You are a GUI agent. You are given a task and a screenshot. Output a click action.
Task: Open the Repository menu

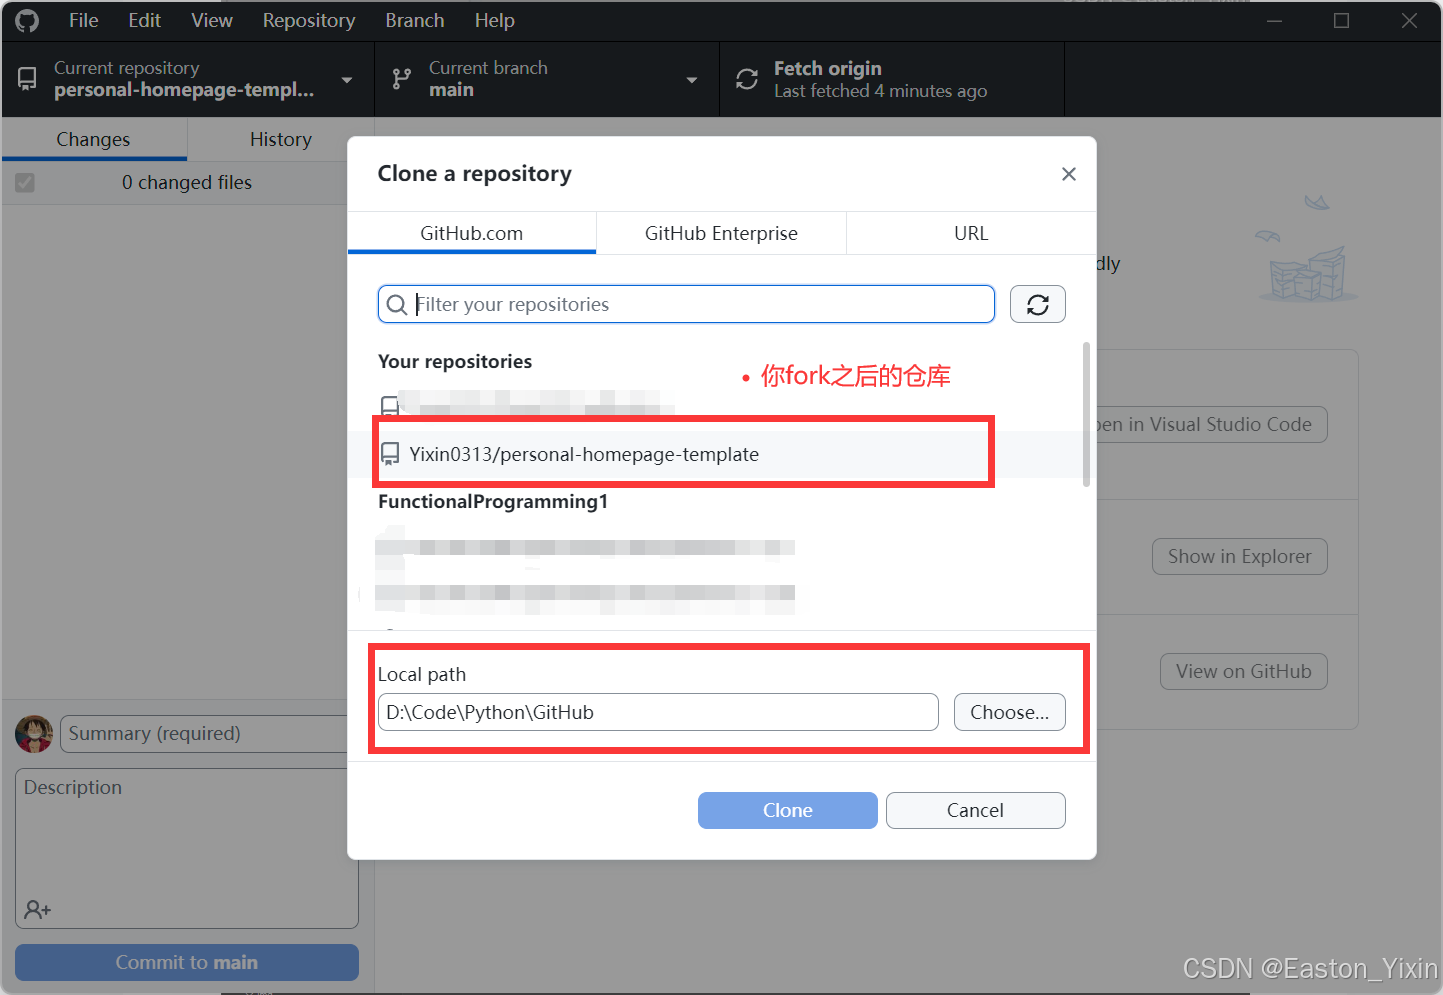[309, 21]
